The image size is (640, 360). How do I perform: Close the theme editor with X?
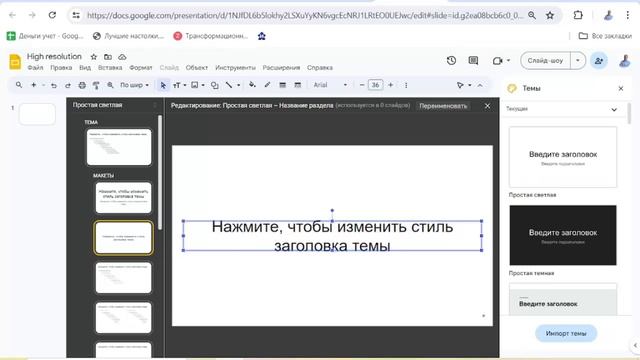point(487,106)
